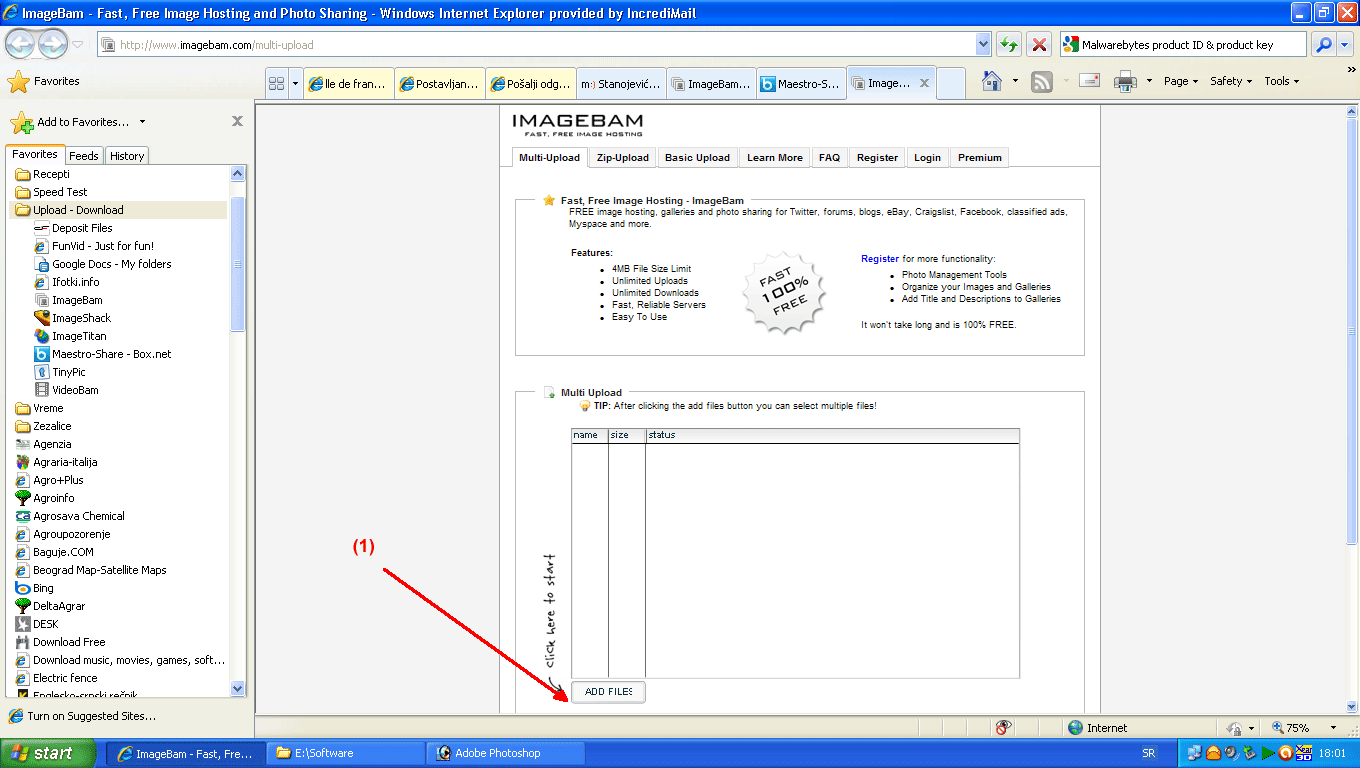Switch to the History tab in the sidebar
Image resolution: width=1360 pixels, height=768 pixels.
click(127, 156)
